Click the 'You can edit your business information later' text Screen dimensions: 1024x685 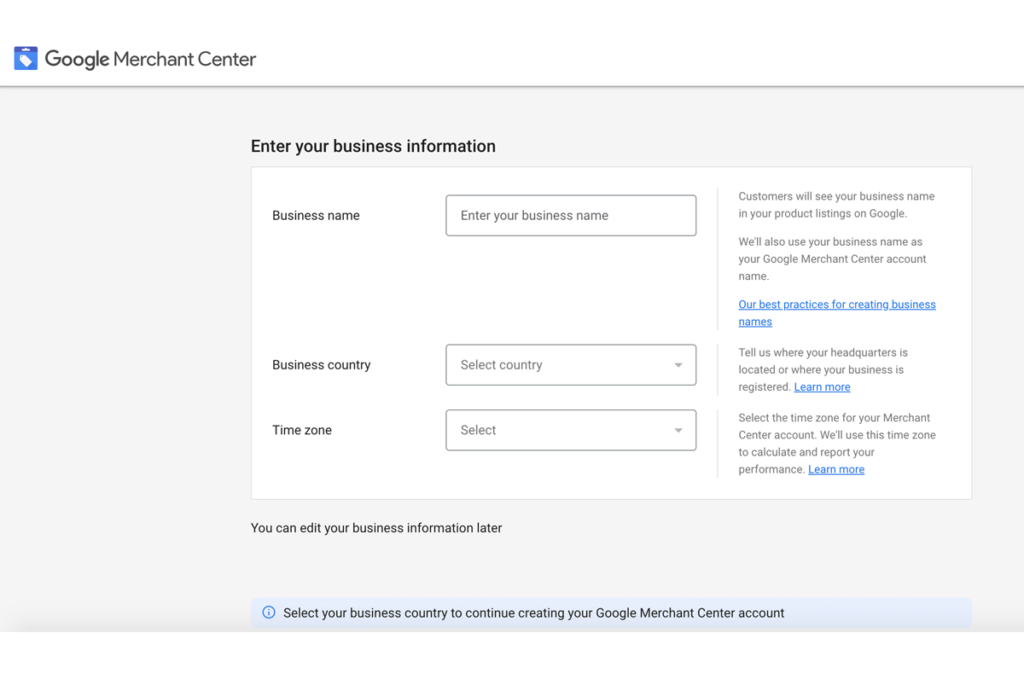pyautogui.click(x=376, y=527)
